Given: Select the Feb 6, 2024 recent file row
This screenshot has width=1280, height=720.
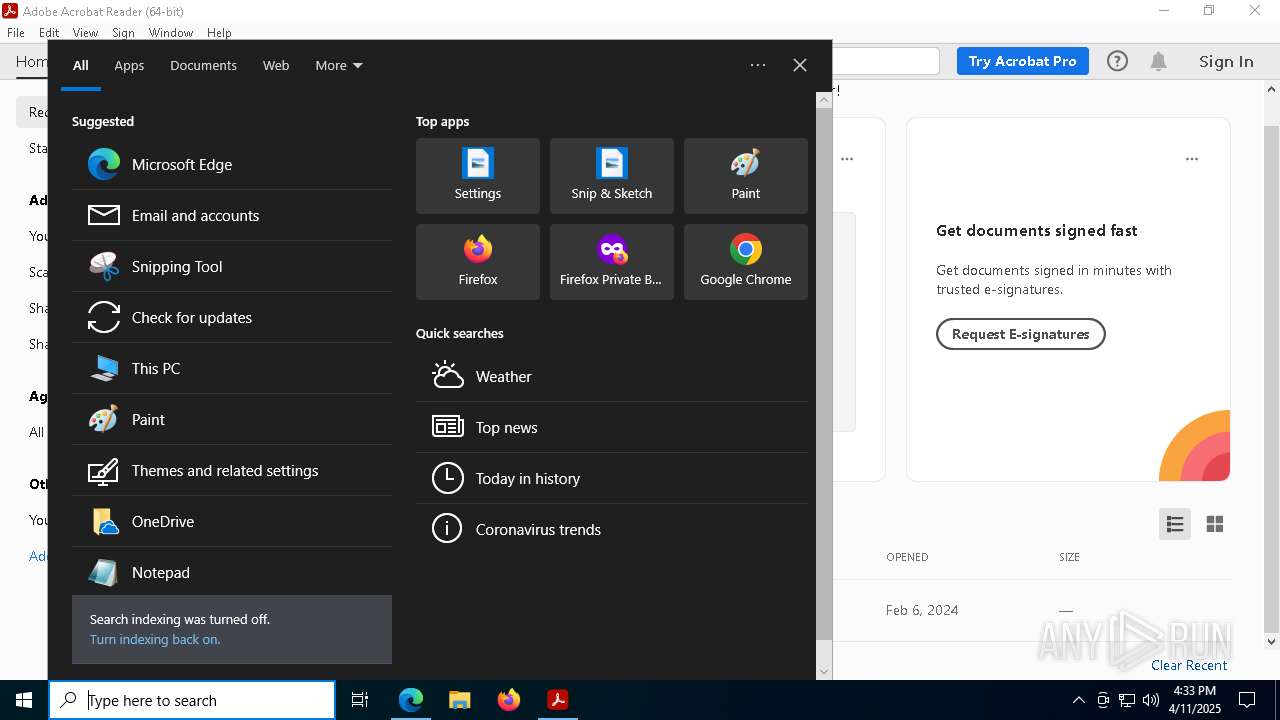Looking at the screenshot, I should pyautogui.click(x=1031, y=610).
